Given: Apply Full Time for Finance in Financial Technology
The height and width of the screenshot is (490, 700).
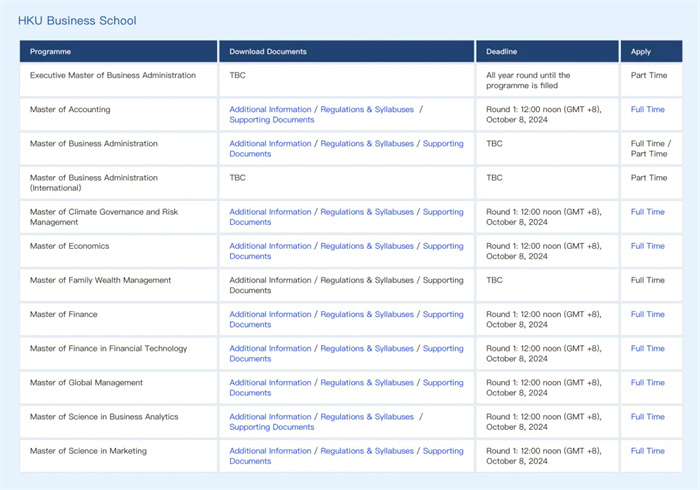Looking at the screenshot, I should pos(647,349).
